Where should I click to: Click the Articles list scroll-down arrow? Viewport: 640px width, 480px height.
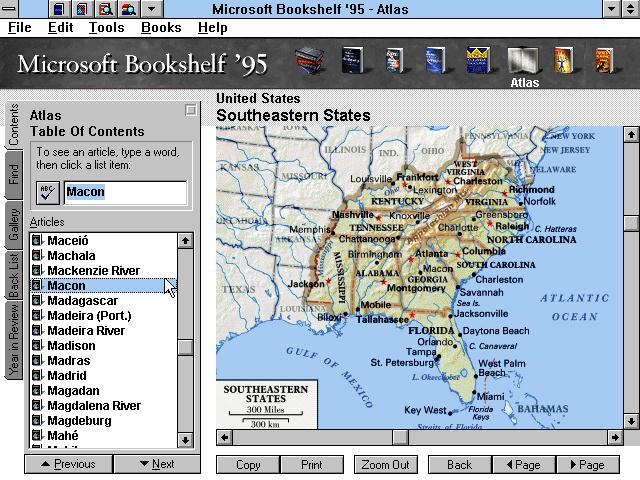[185, 440]
